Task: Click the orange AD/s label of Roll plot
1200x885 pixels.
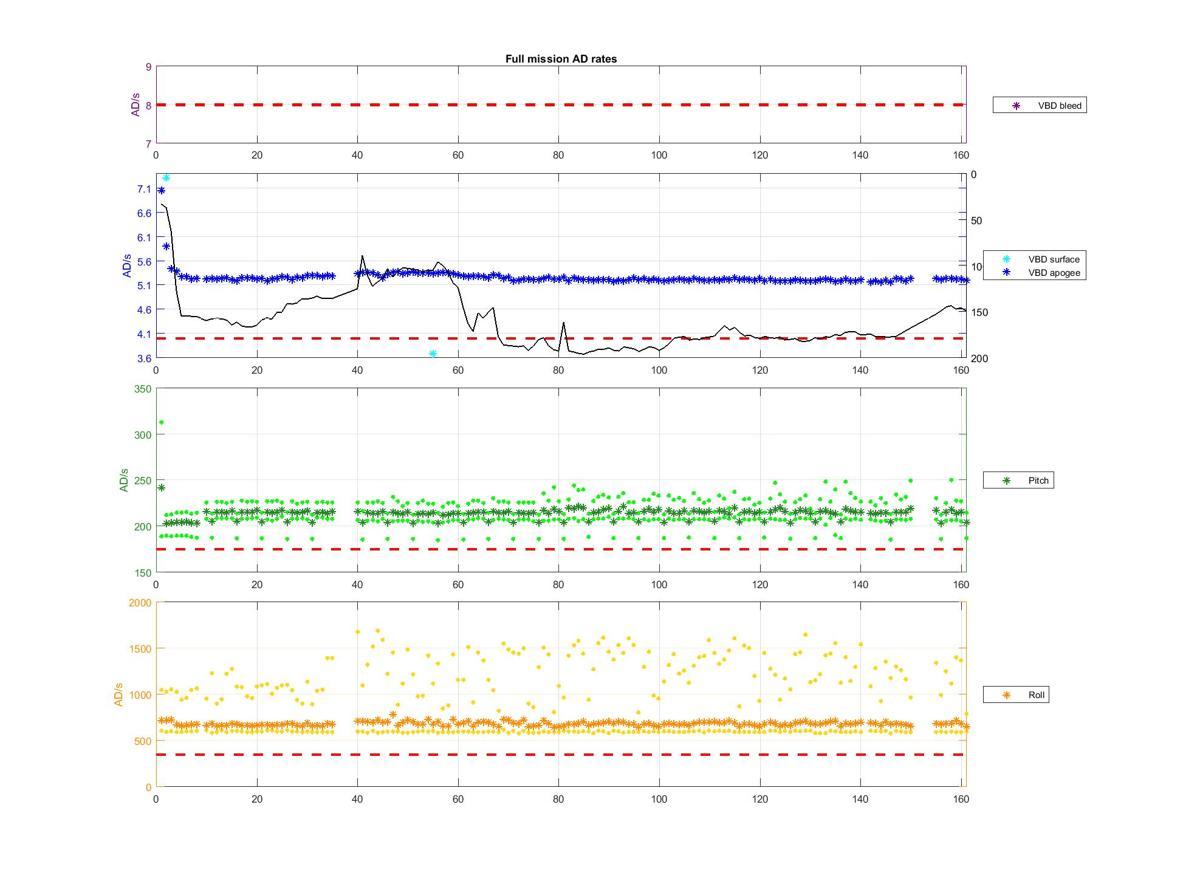Action: click(118, 694)
